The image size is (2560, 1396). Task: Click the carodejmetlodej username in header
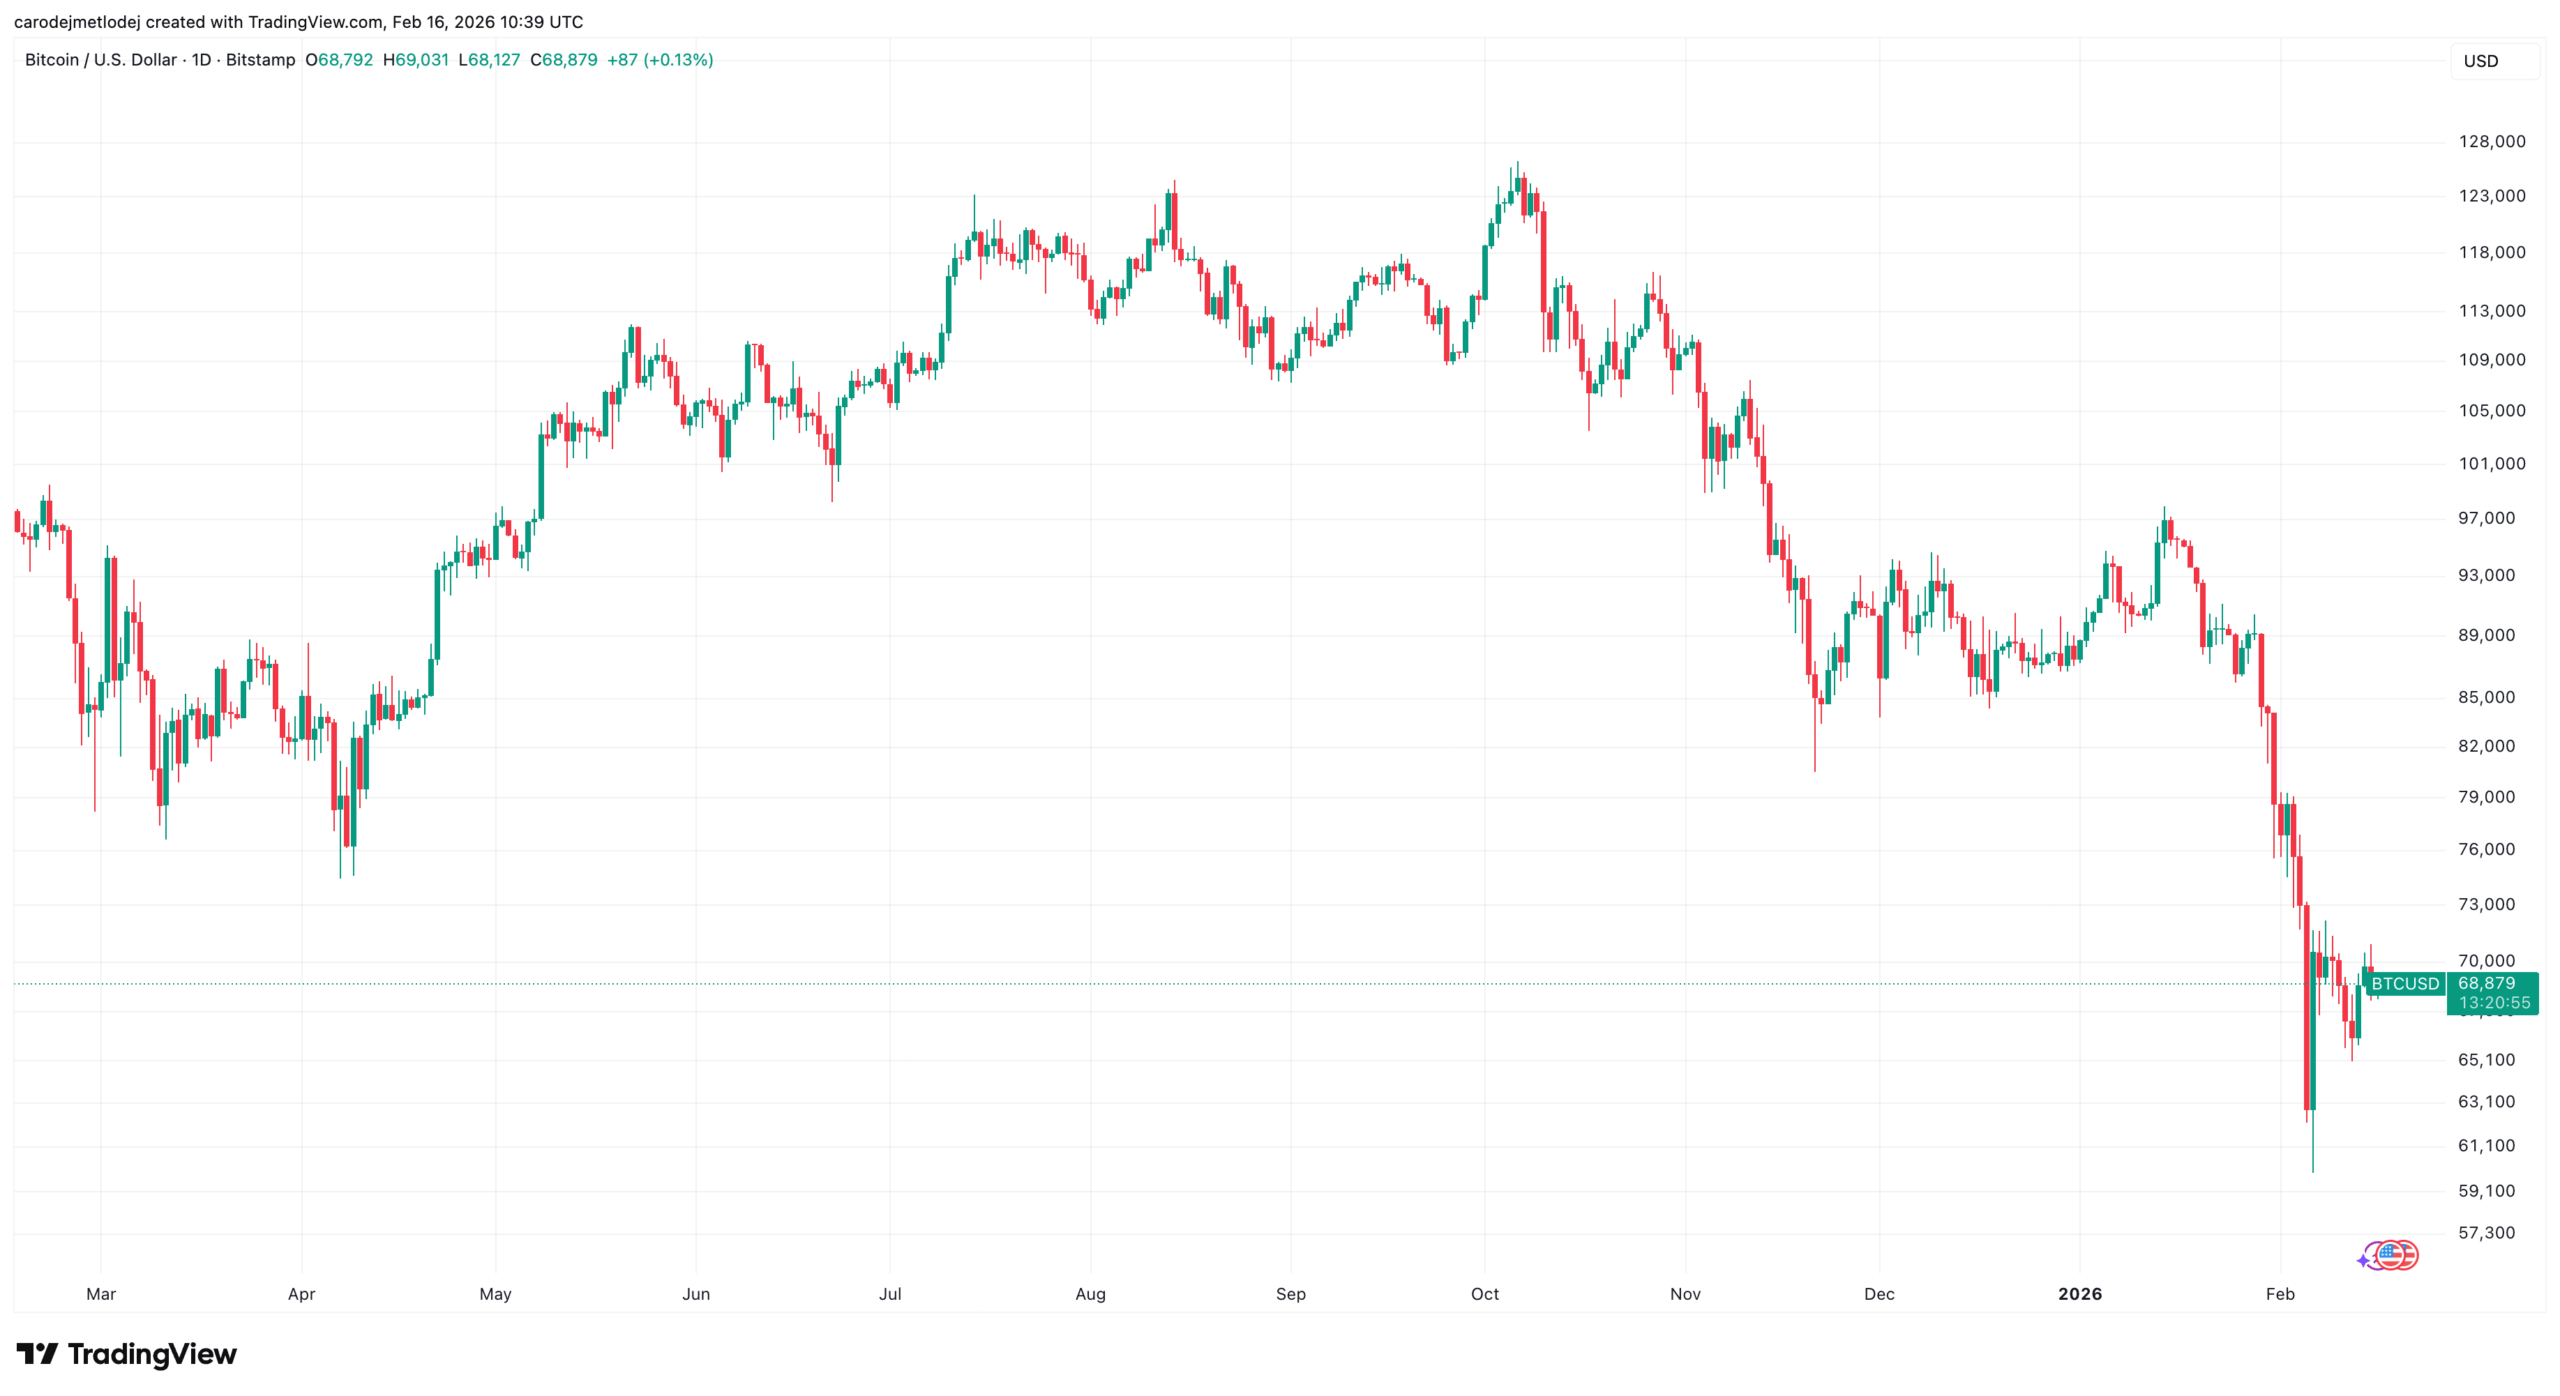click(x=76, y=22)
